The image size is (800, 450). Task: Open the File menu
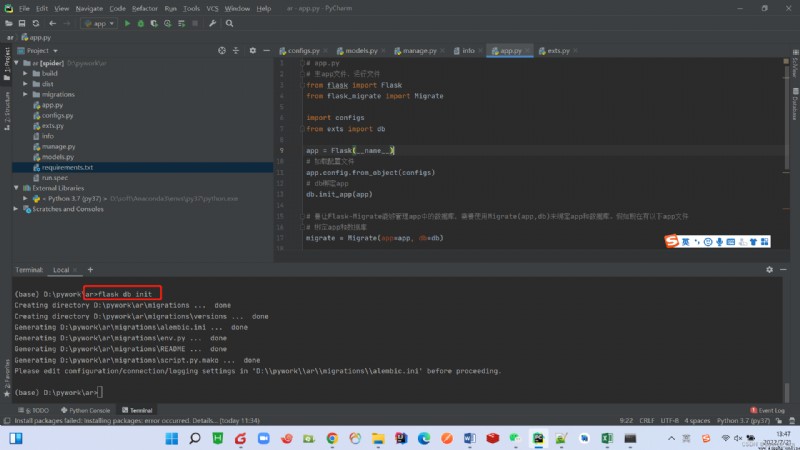click(24, 8)
